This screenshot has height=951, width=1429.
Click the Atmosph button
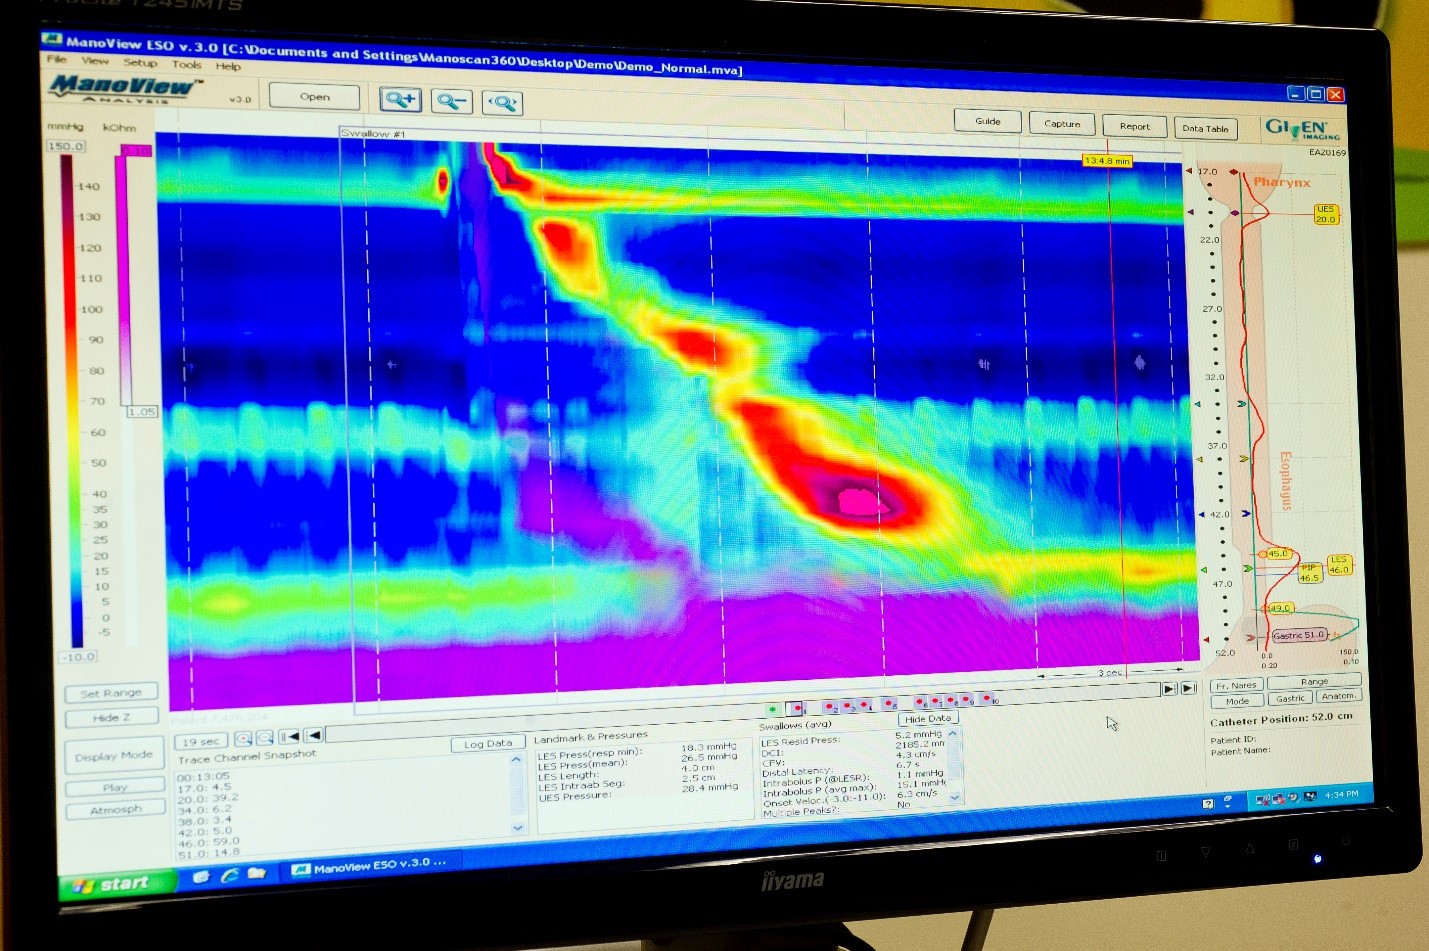(116, 810)
